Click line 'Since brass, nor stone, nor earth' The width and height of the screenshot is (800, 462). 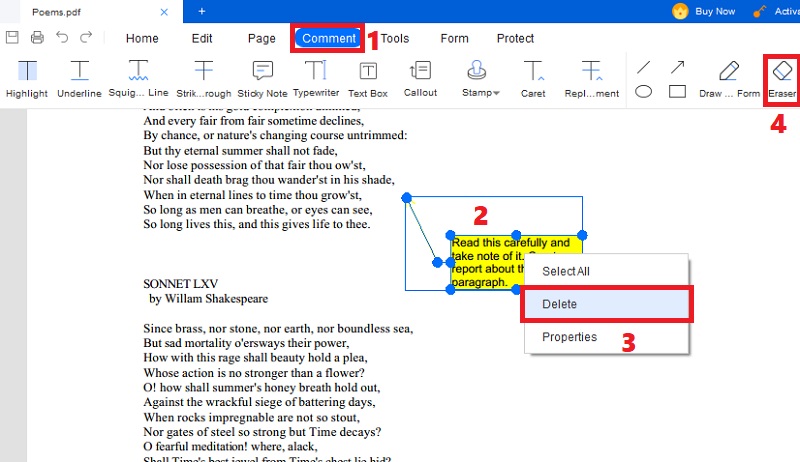point(278,328)
